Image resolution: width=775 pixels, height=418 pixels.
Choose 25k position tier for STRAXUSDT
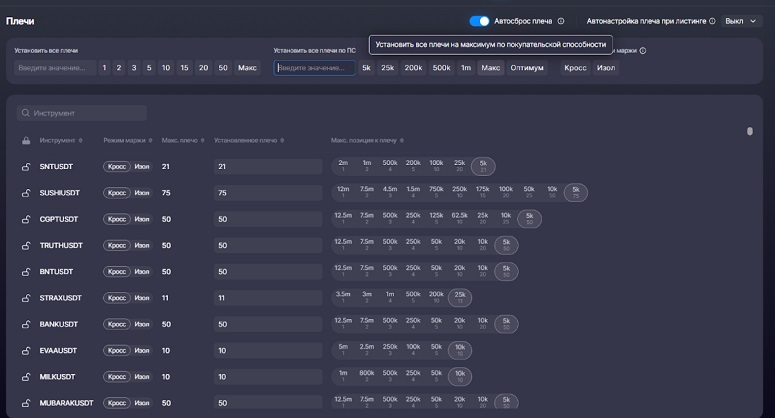(x=459, y=298)
